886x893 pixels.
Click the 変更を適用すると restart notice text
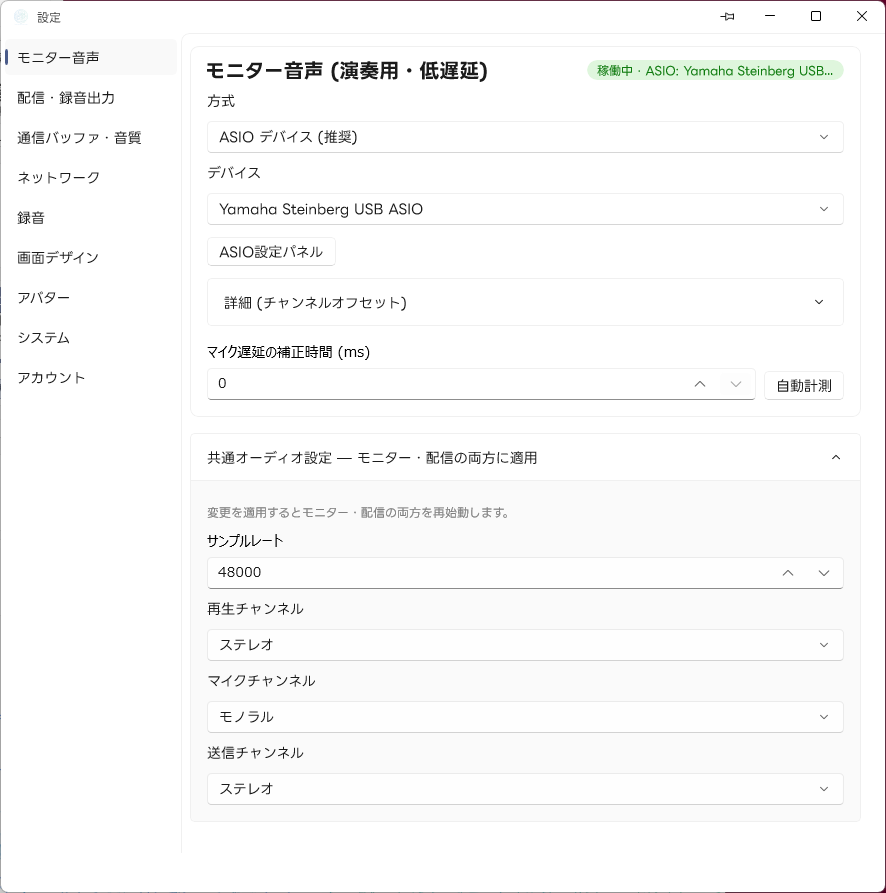pos(358,513)
